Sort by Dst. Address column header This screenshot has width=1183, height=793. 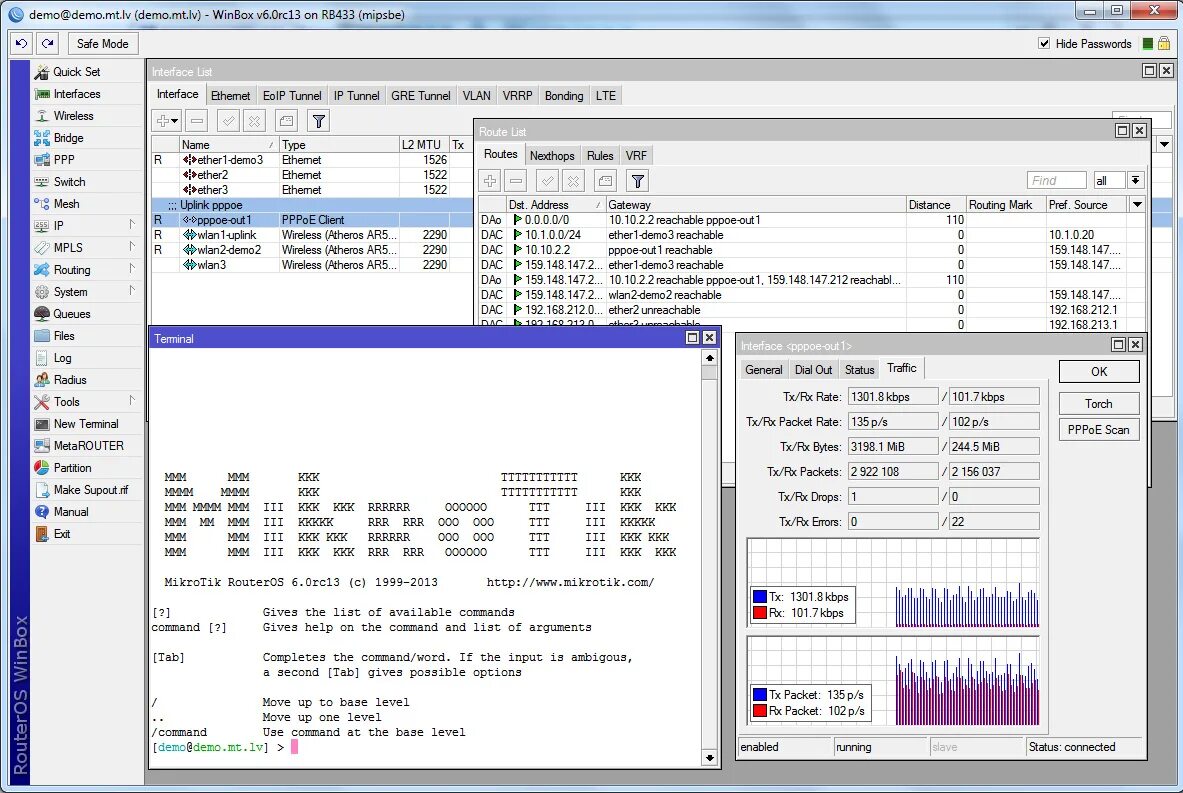555,204
